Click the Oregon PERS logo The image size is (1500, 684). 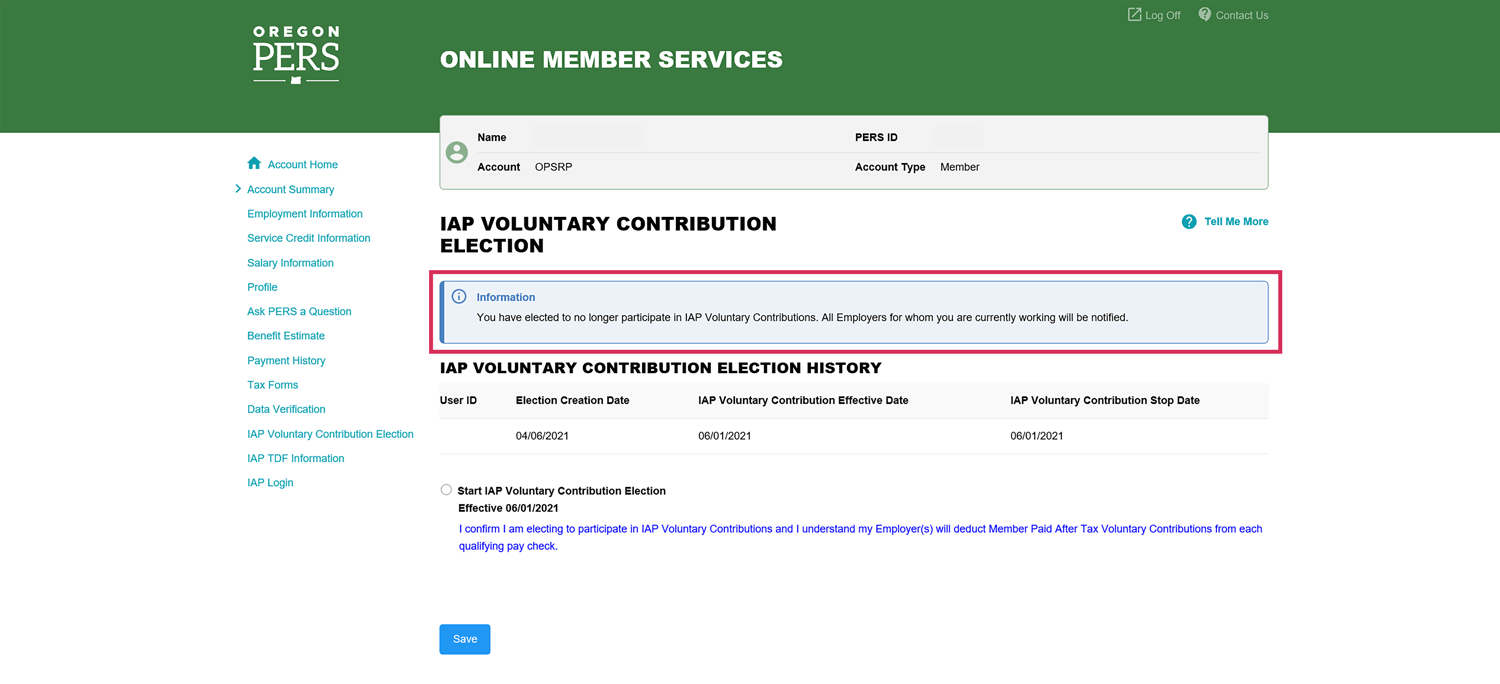[296, 55]
